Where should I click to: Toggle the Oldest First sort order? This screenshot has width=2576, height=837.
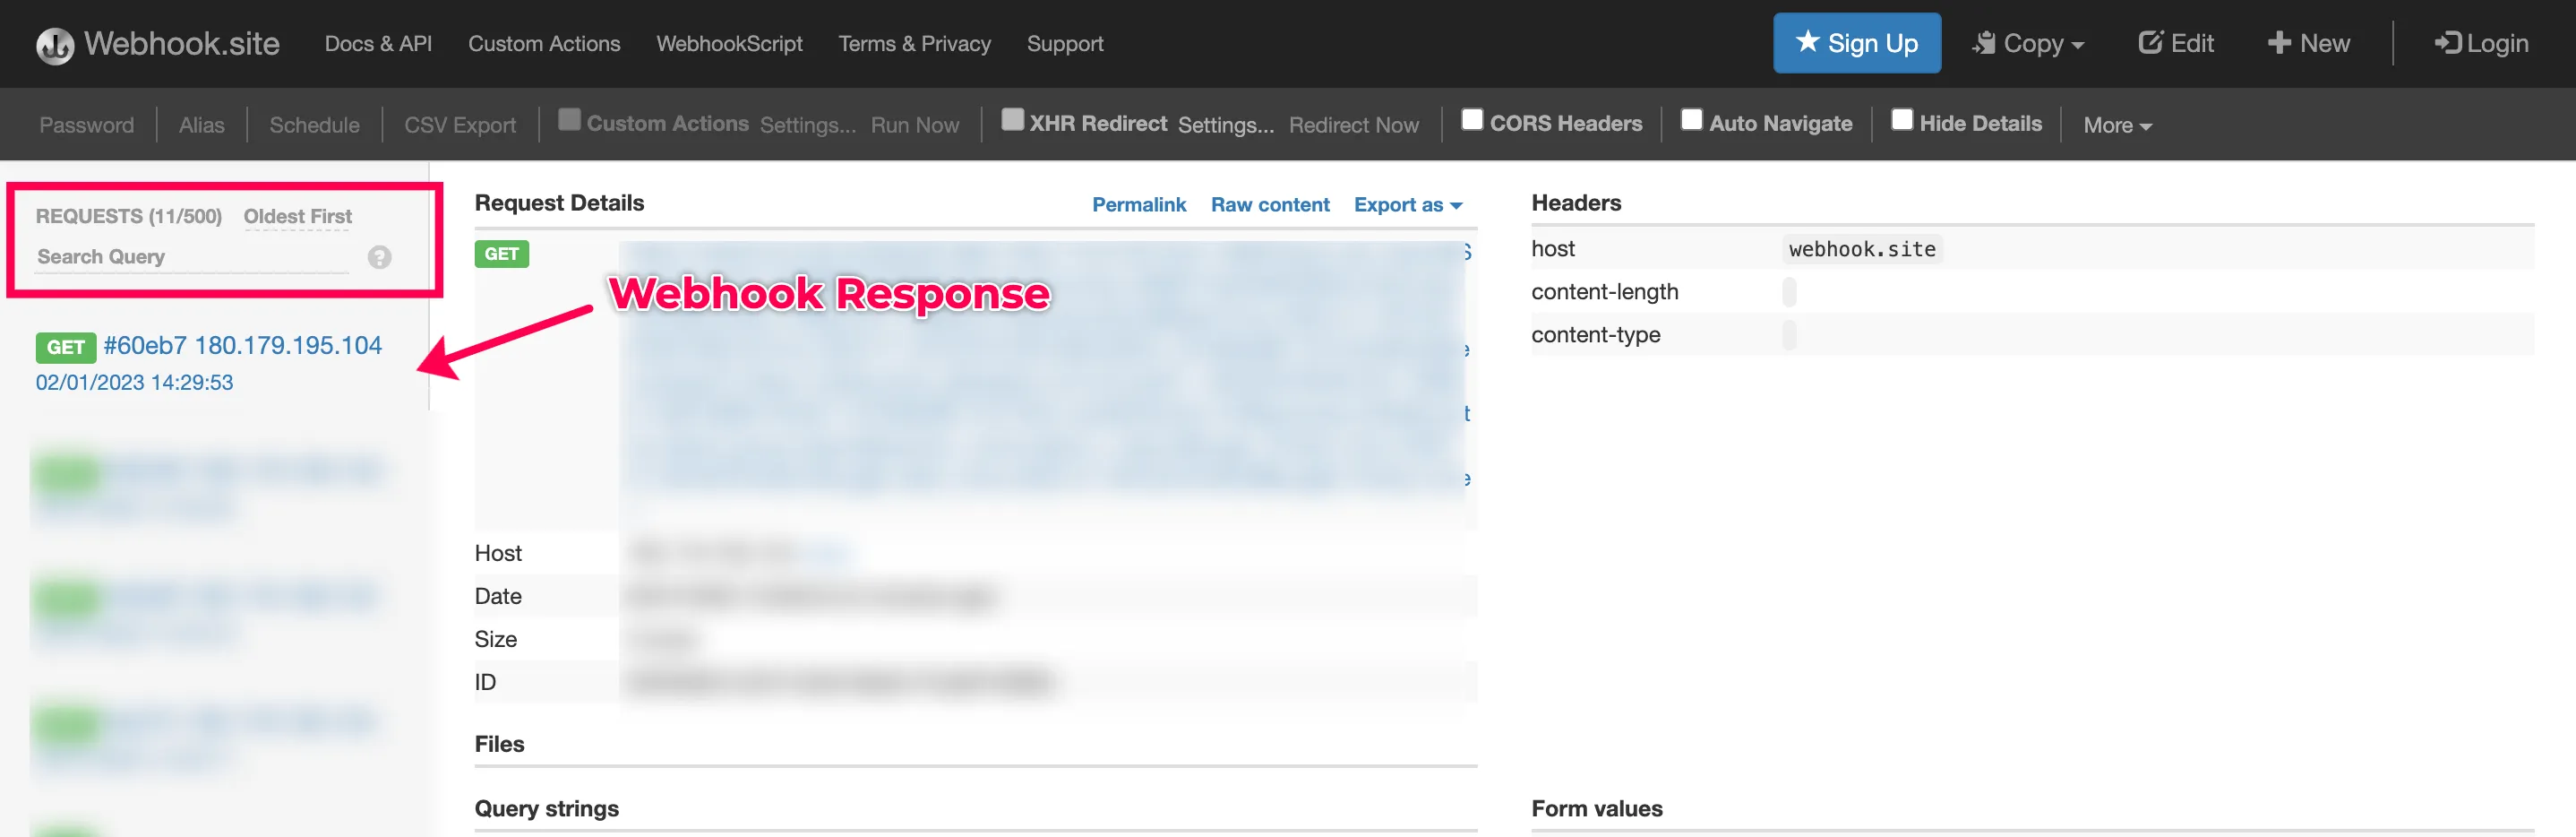[x=297, y=216]
